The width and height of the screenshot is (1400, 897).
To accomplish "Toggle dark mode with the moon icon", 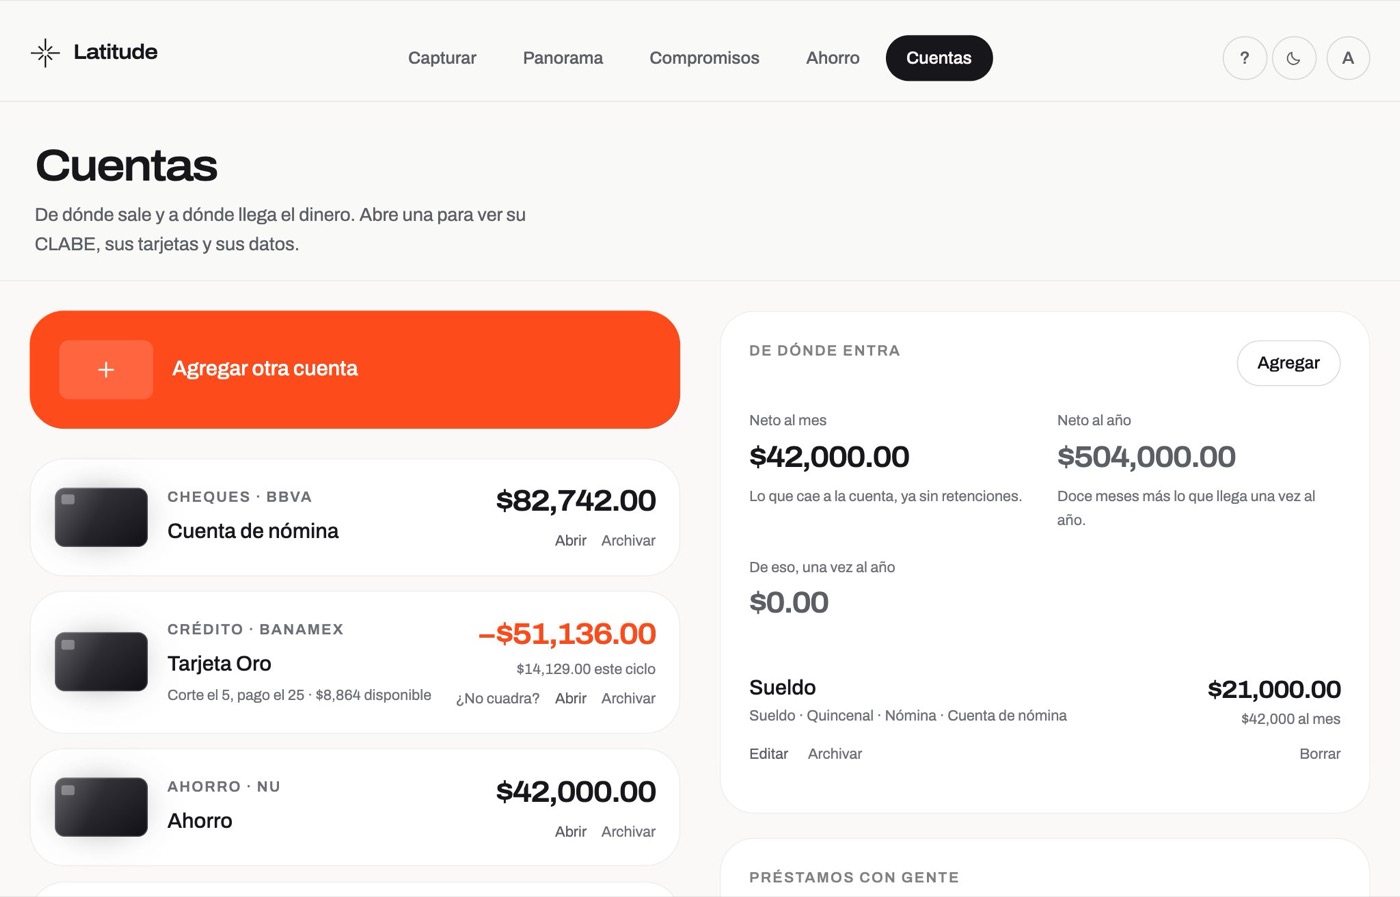I will click(x=1294, y=58).
